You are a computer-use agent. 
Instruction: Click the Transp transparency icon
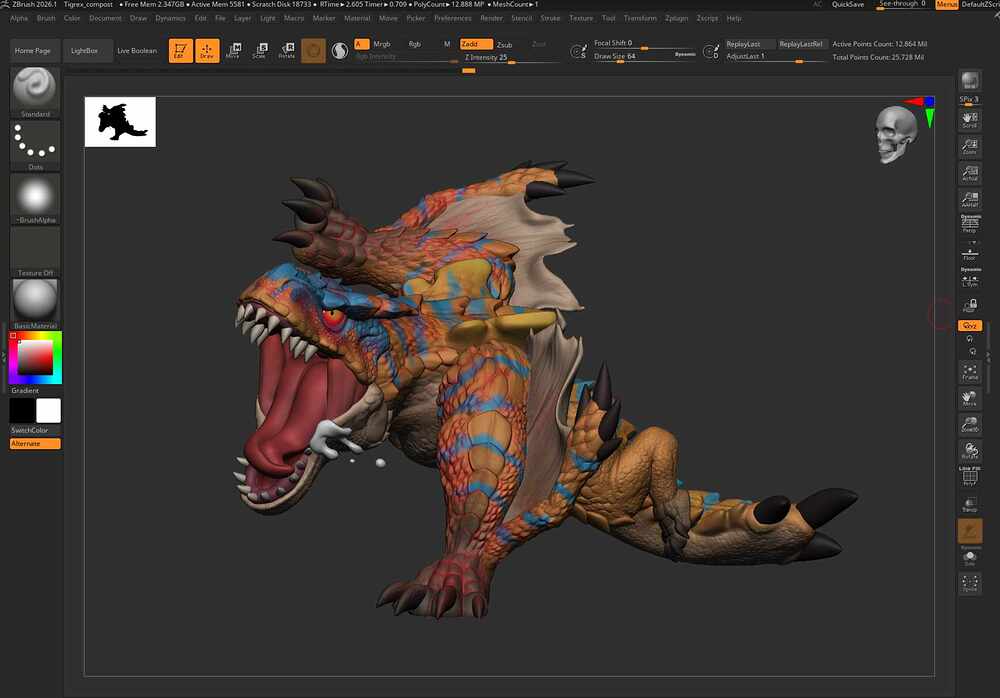[970, 505]
